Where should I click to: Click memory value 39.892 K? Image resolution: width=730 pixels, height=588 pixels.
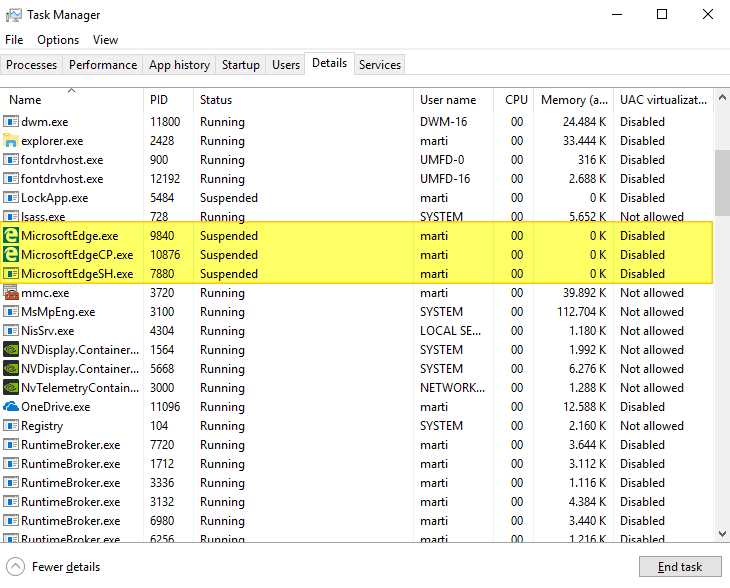(x=584, y=293)
